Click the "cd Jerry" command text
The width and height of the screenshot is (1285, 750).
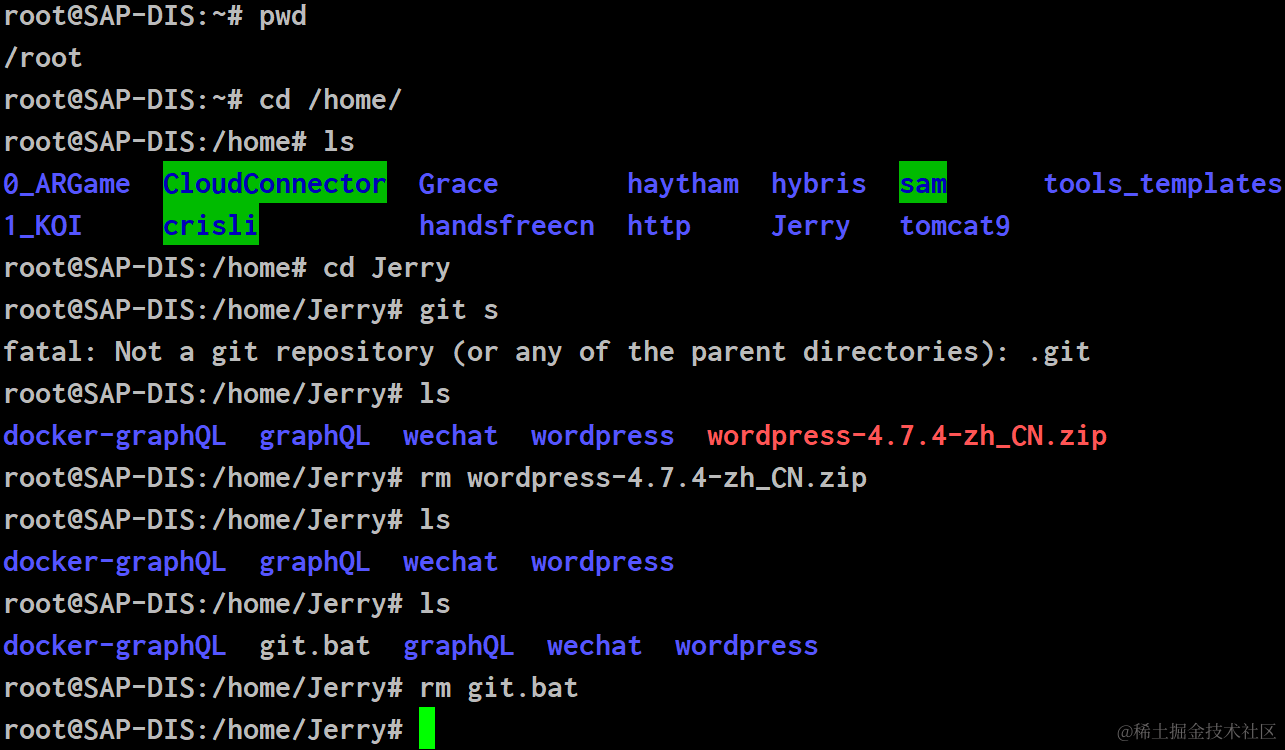pos(387,268)
